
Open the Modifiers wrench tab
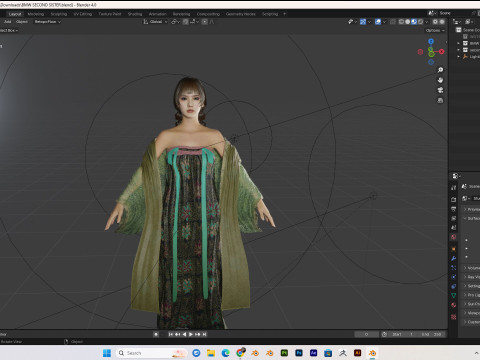454,258
